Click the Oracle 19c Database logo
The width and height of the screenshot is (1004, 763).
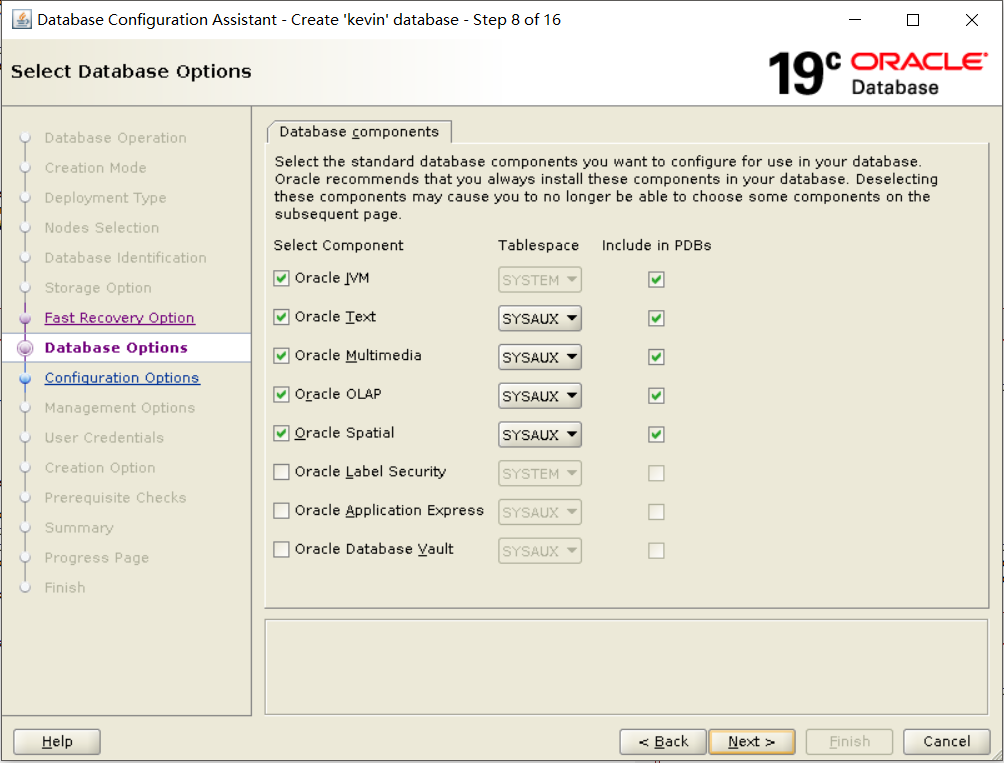(x=877, y=73)
